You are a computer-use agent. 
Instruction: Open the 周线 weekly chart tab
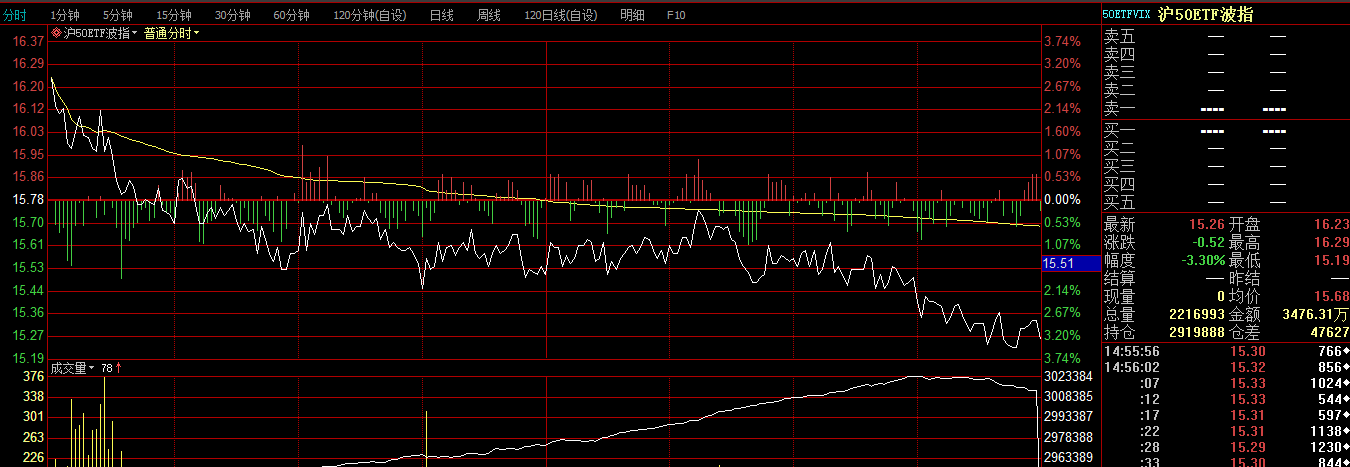(x=489, y=15)
